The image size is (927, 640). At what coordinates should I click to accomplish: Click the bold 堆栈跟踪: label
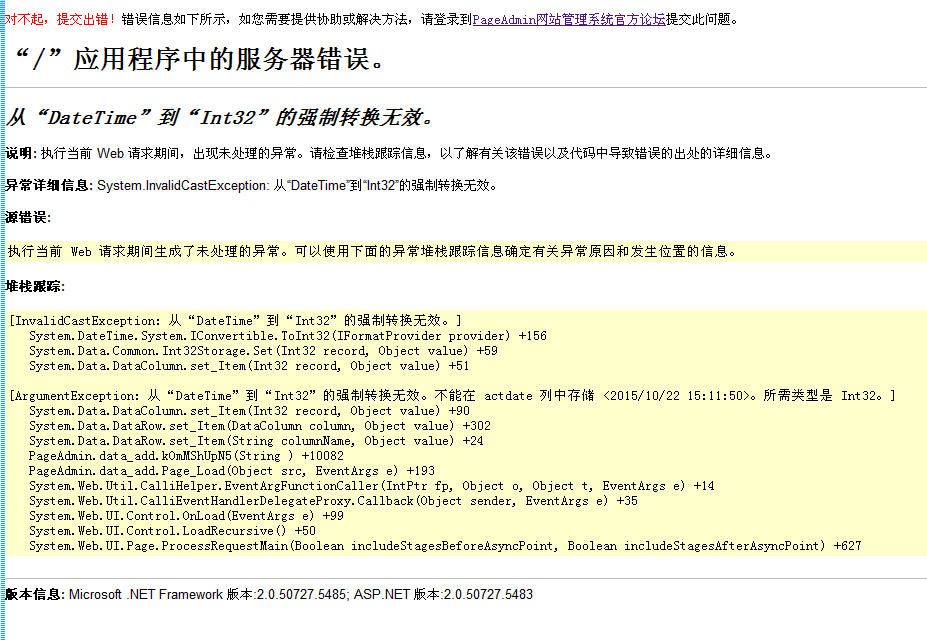pos(35,287)
